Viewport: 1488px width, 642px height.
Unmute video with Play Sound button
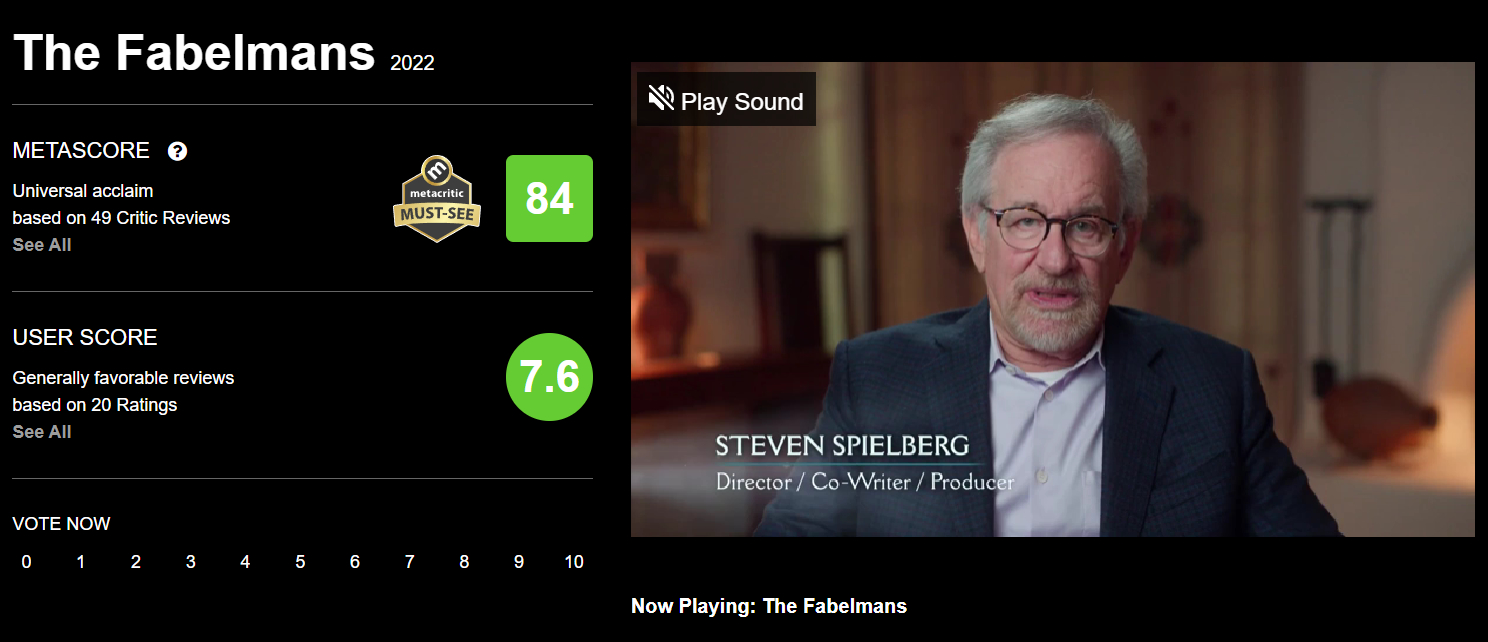coord(726,100)
